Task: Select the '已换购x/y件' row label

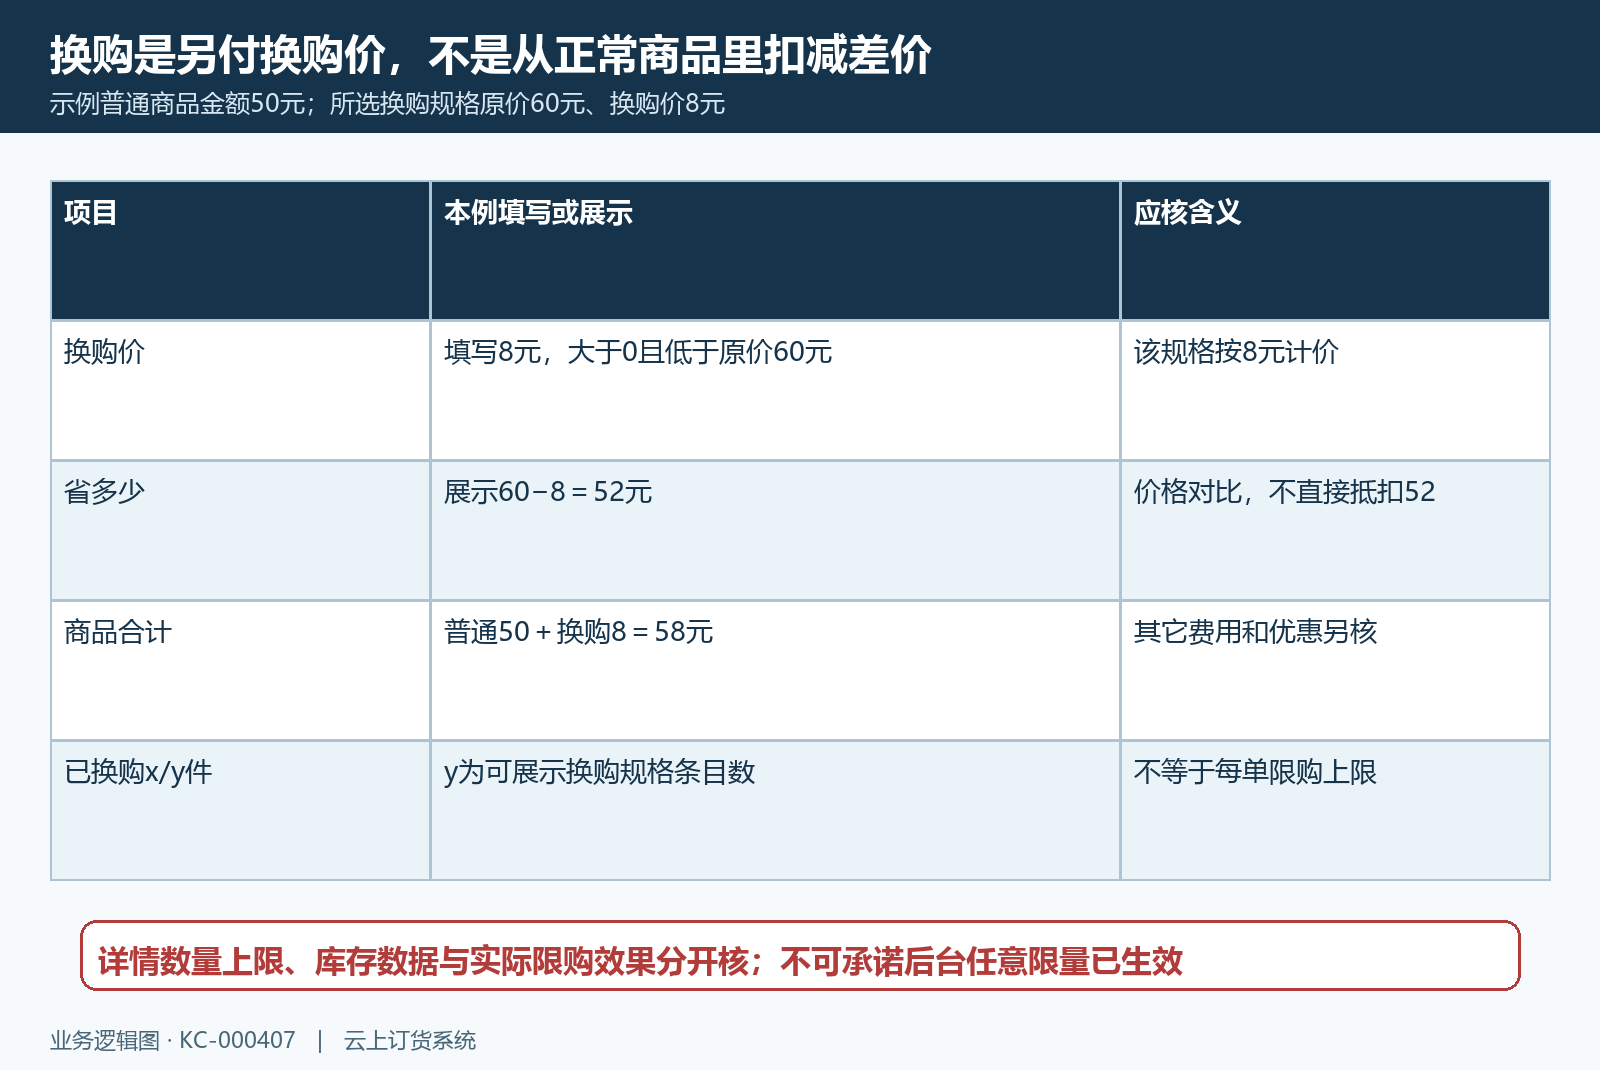Action: click(x=241, y=811)
